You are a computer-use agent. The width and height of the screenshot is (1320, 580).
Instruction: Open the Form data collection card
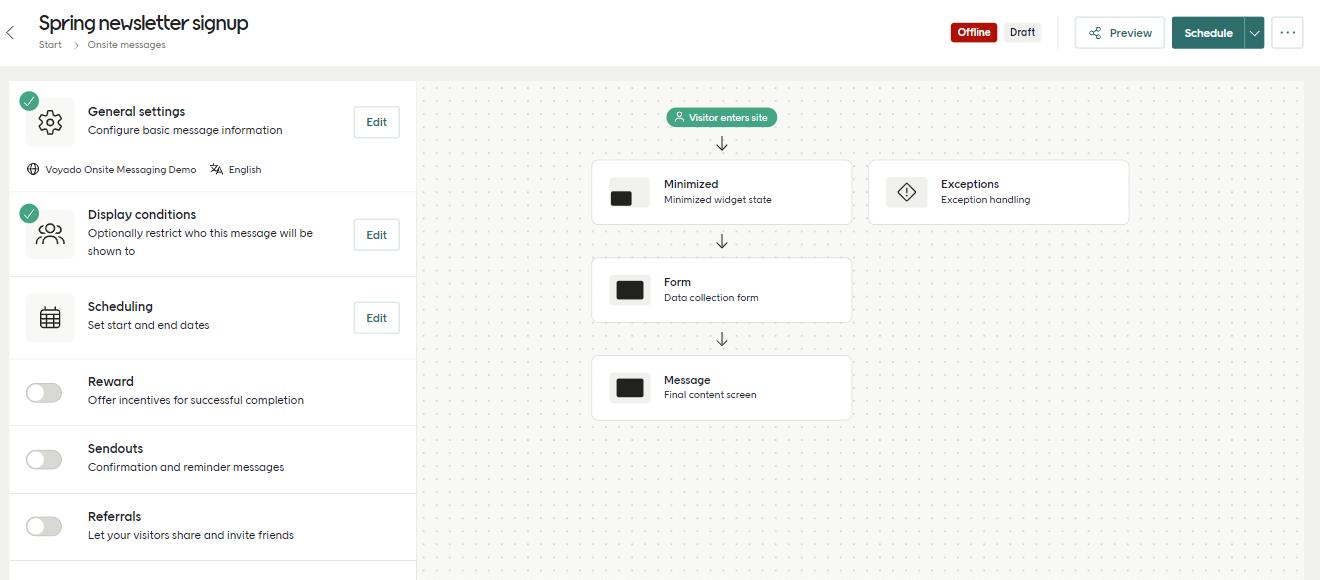(722, 290)
